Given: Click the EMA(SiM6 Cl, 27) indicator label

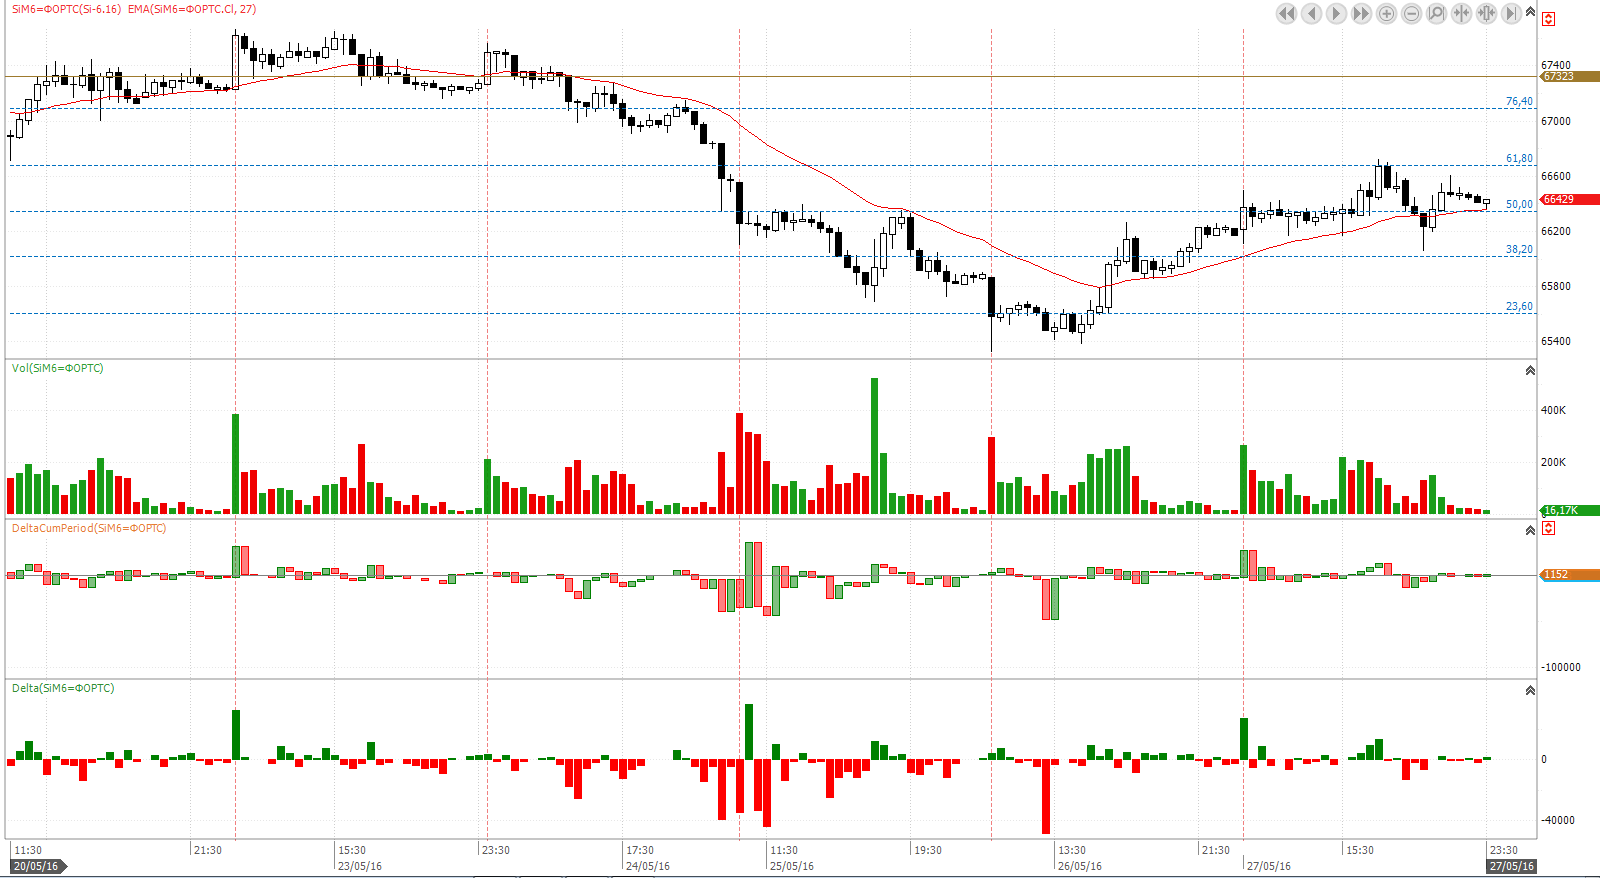Looking at the screenshot, I should point(192,9).
